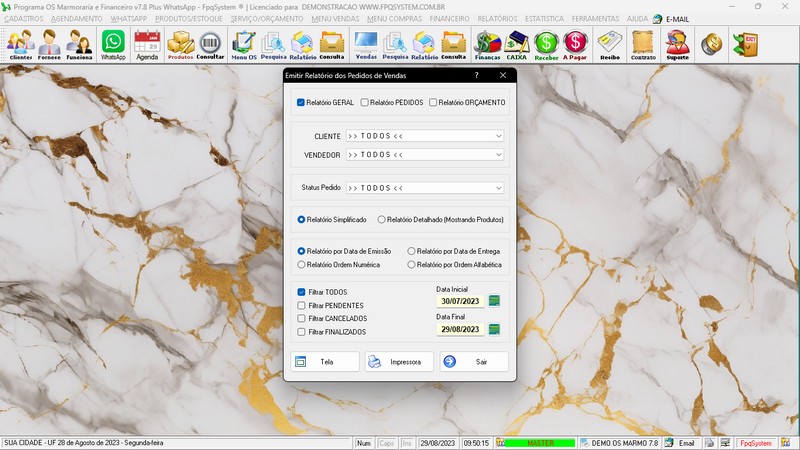This screenshot has height=450, width=800.
Task: Open the Finanças pie chart icon
Action: 487,45
